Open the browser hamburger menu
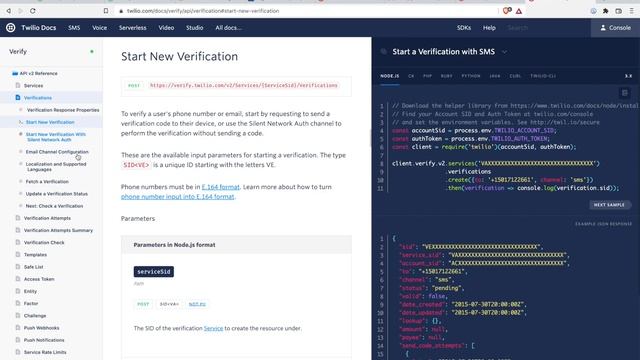Viewport: 640px width, 360px height. point(631,11)
